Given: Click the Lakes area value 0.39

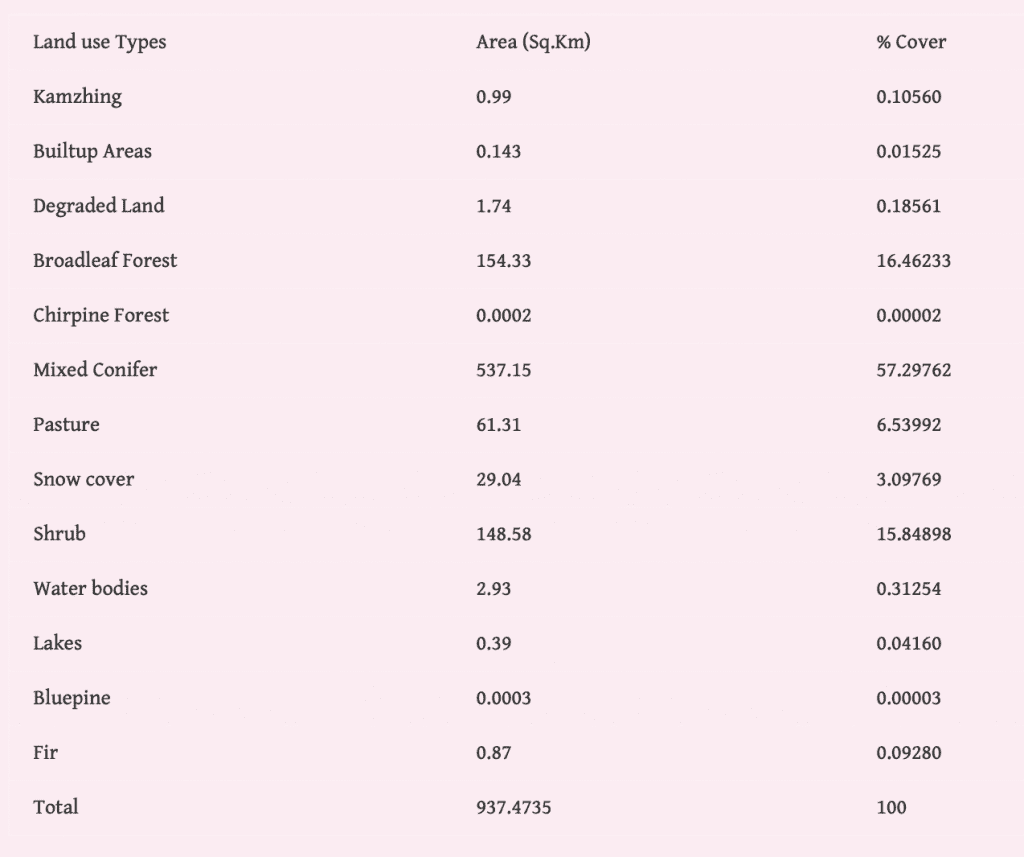Looking at the screenshot, I should click(x=493, y=644).
